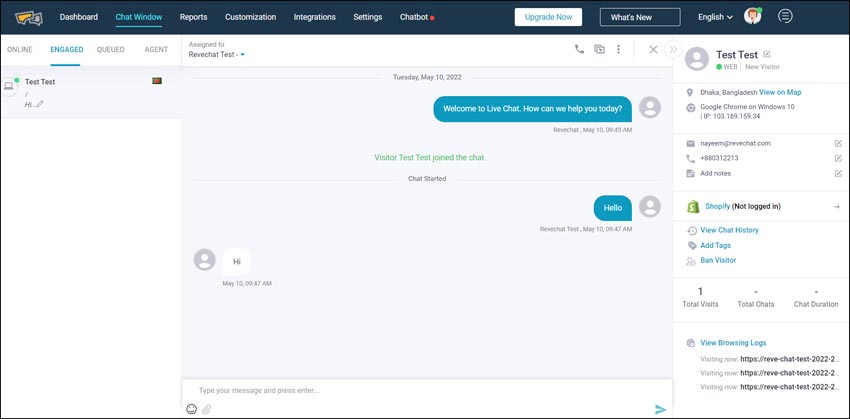The image size is (850, 419).
Task: Click the message input field
Action: (x=420, y=390)
